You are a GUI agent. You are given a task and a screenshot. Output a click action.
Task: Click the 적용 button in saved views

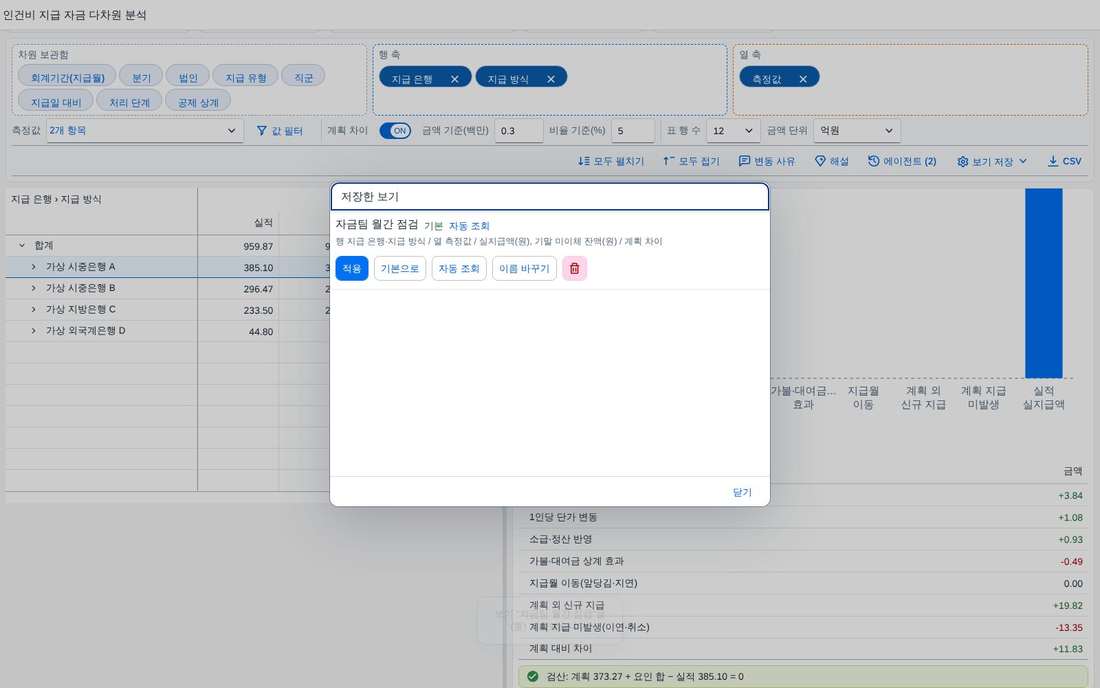point(351,269)
